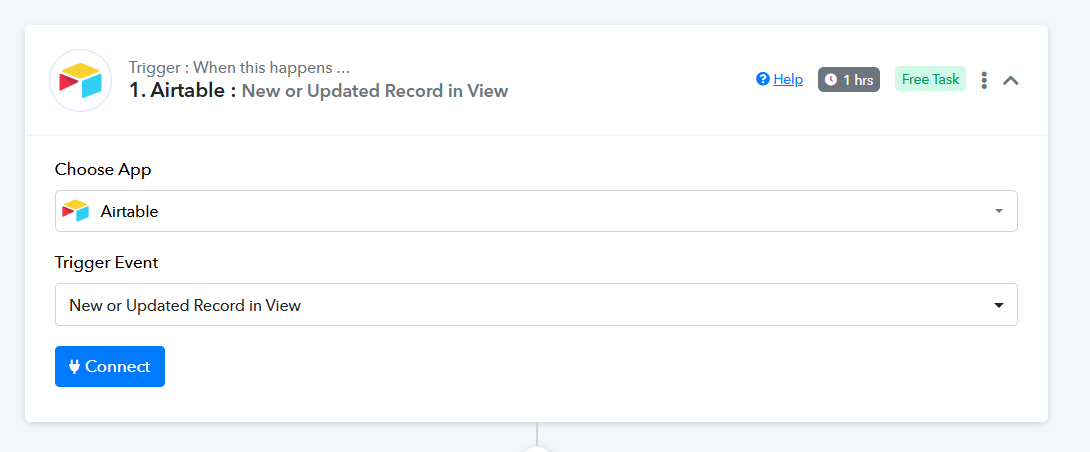Click the add-step circle below the trigger card

536,449
